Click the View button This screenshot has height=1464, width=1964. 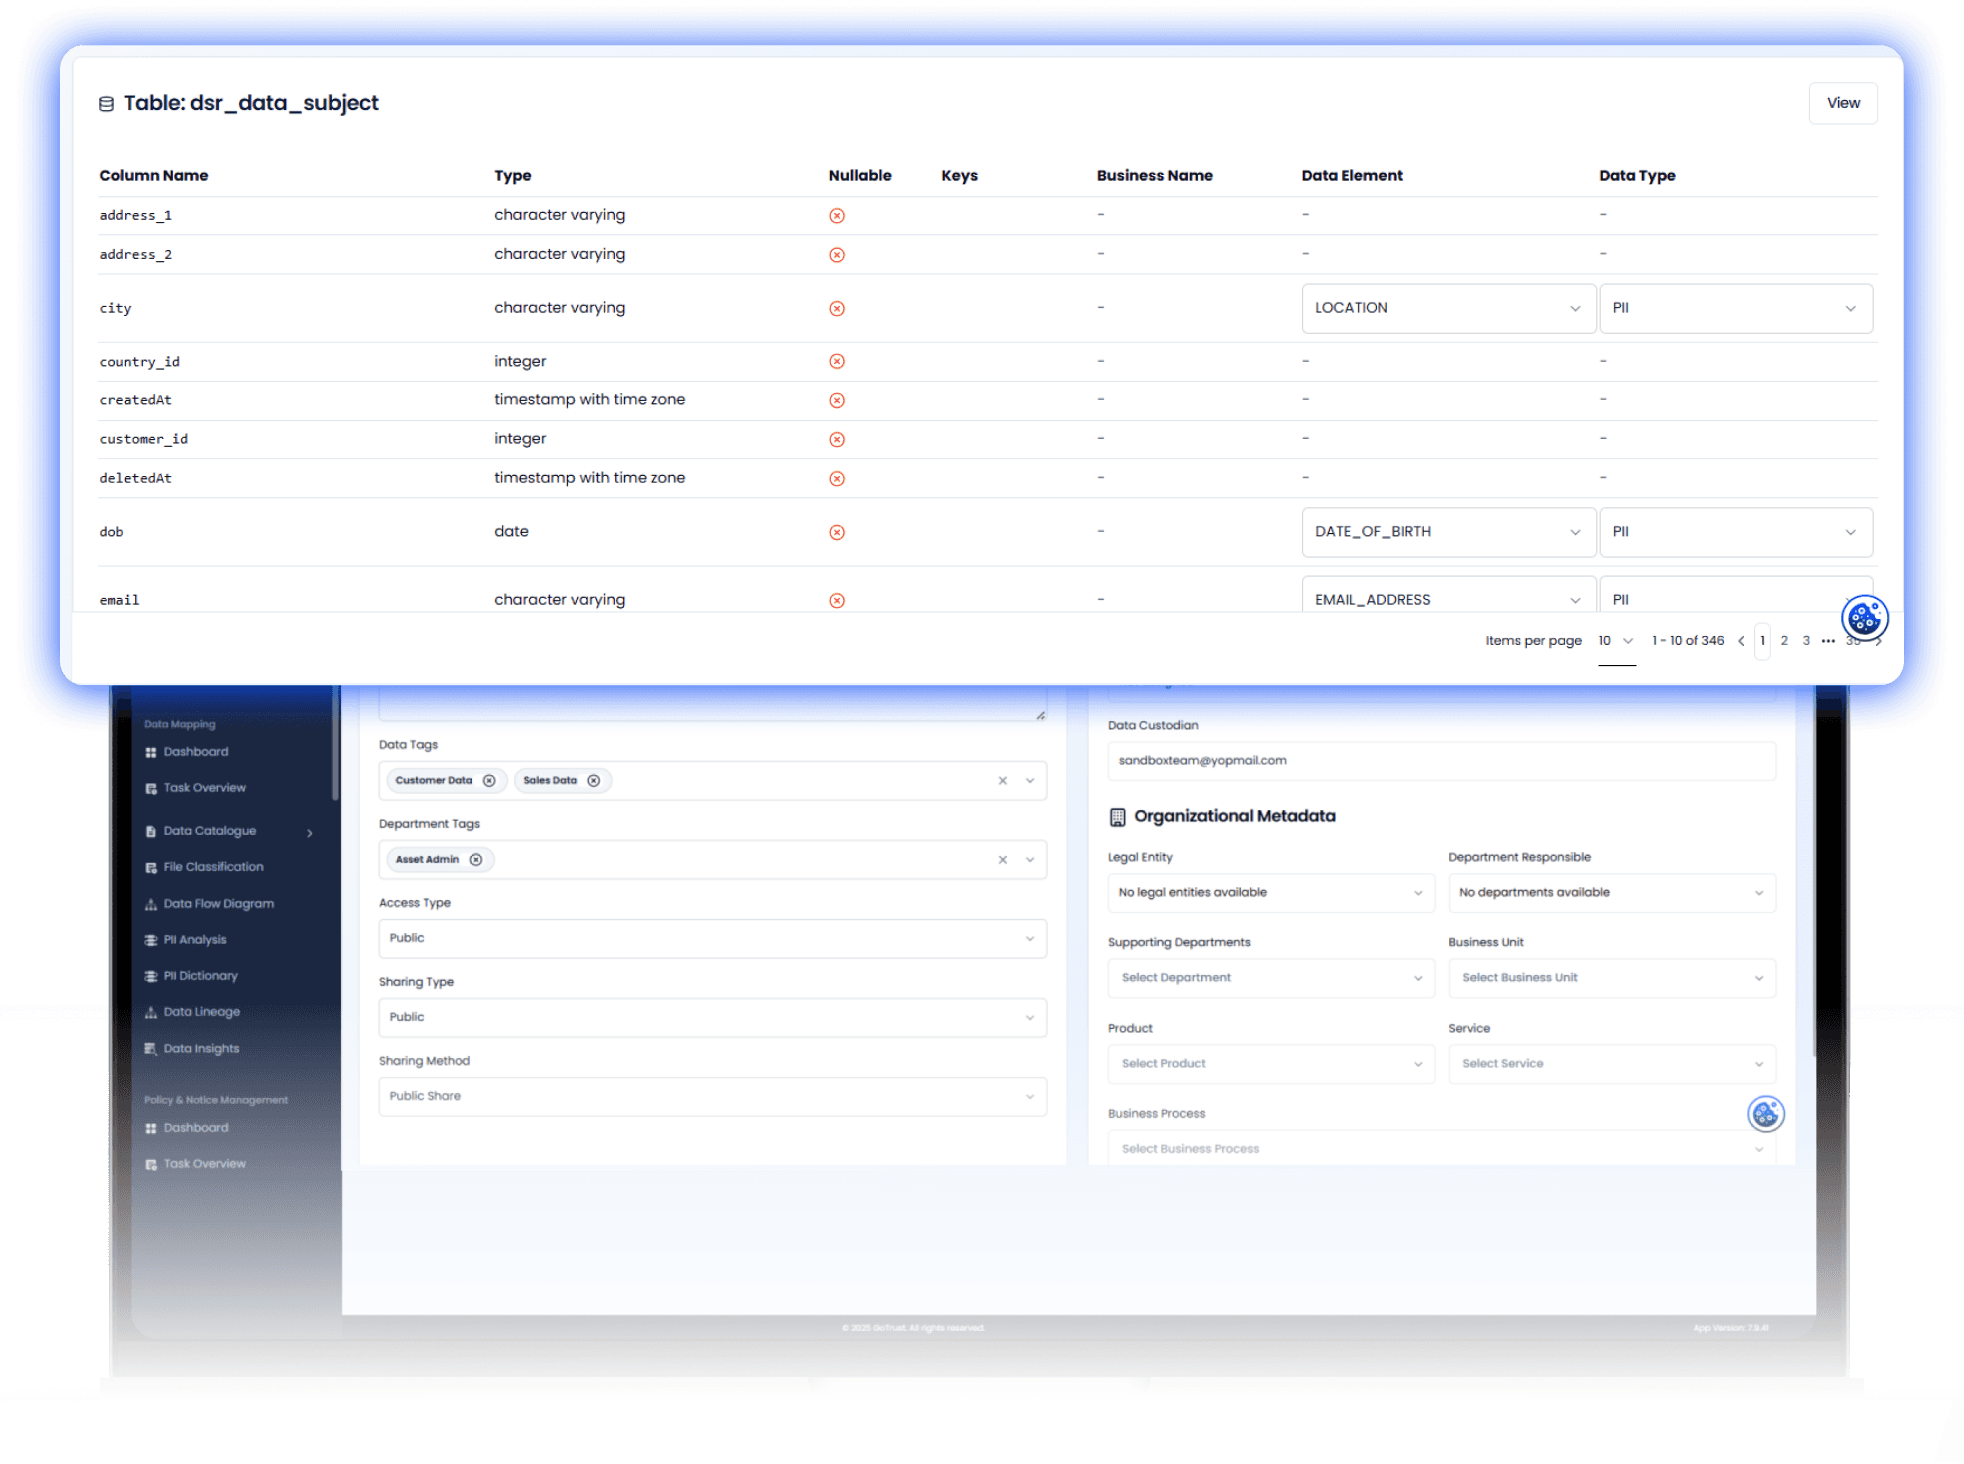[x=1842, y=103]
